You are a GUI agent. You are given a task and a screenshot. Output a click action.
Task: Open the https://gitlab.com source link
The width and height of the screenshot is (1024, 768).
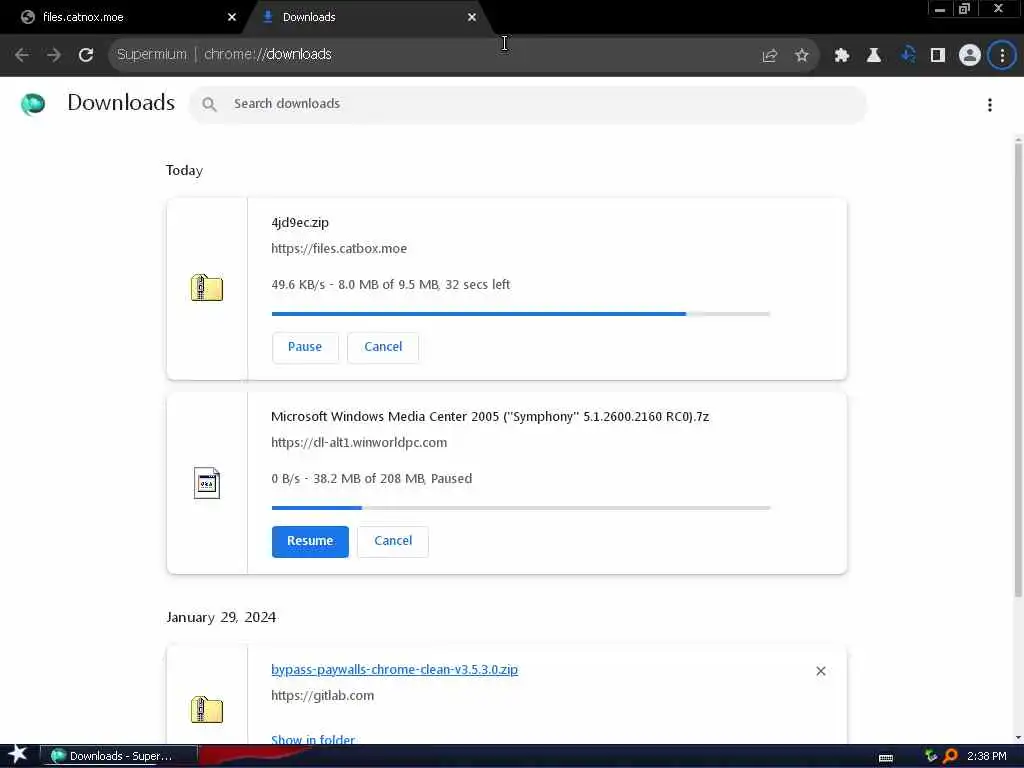coord(323,696)
